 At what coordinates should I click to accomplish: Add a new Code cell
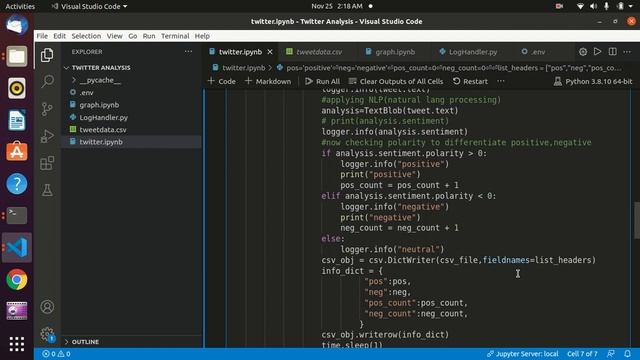pyautogui.click(x=222, y=81)
